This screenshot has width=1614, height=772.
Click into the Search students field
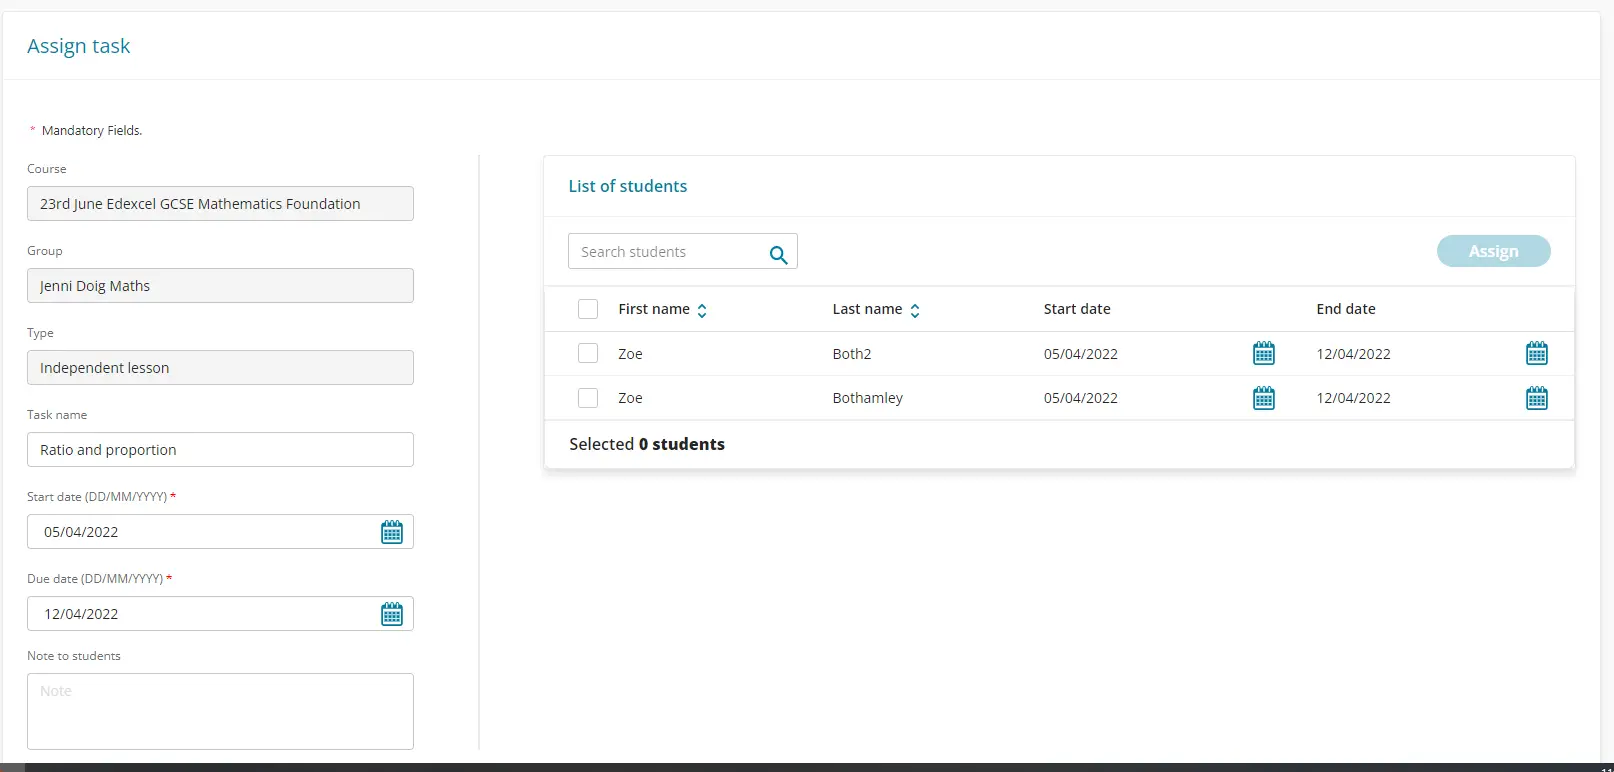pos(665,252)
